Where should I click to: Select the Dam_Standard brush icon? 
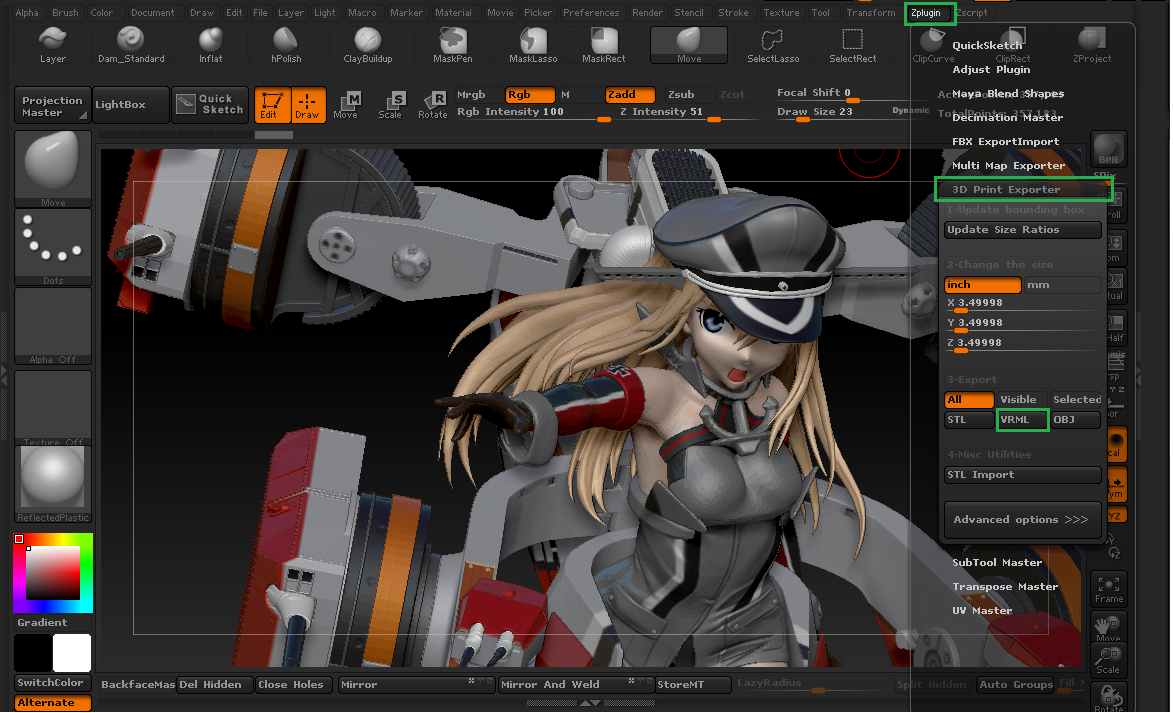coord(131,40)
